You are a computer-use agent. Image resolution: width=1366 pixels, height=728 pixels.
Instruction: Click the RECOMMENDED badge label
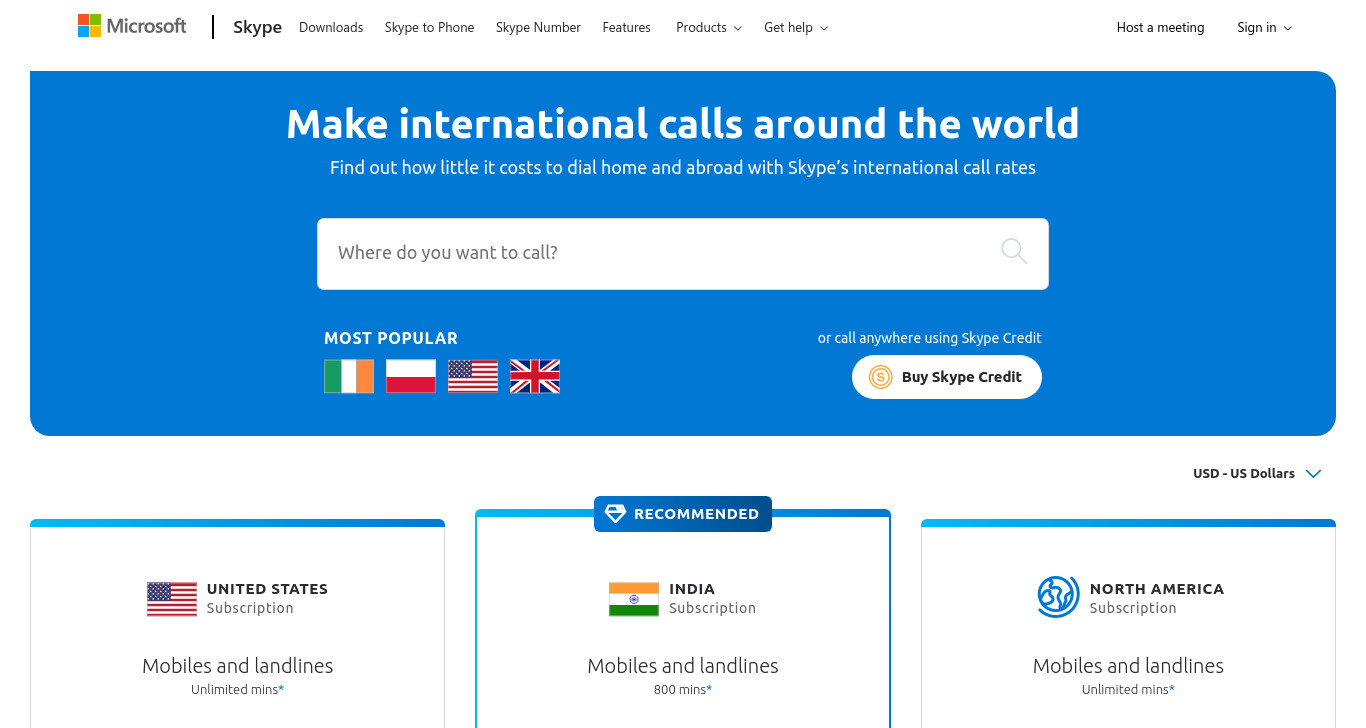696,514
